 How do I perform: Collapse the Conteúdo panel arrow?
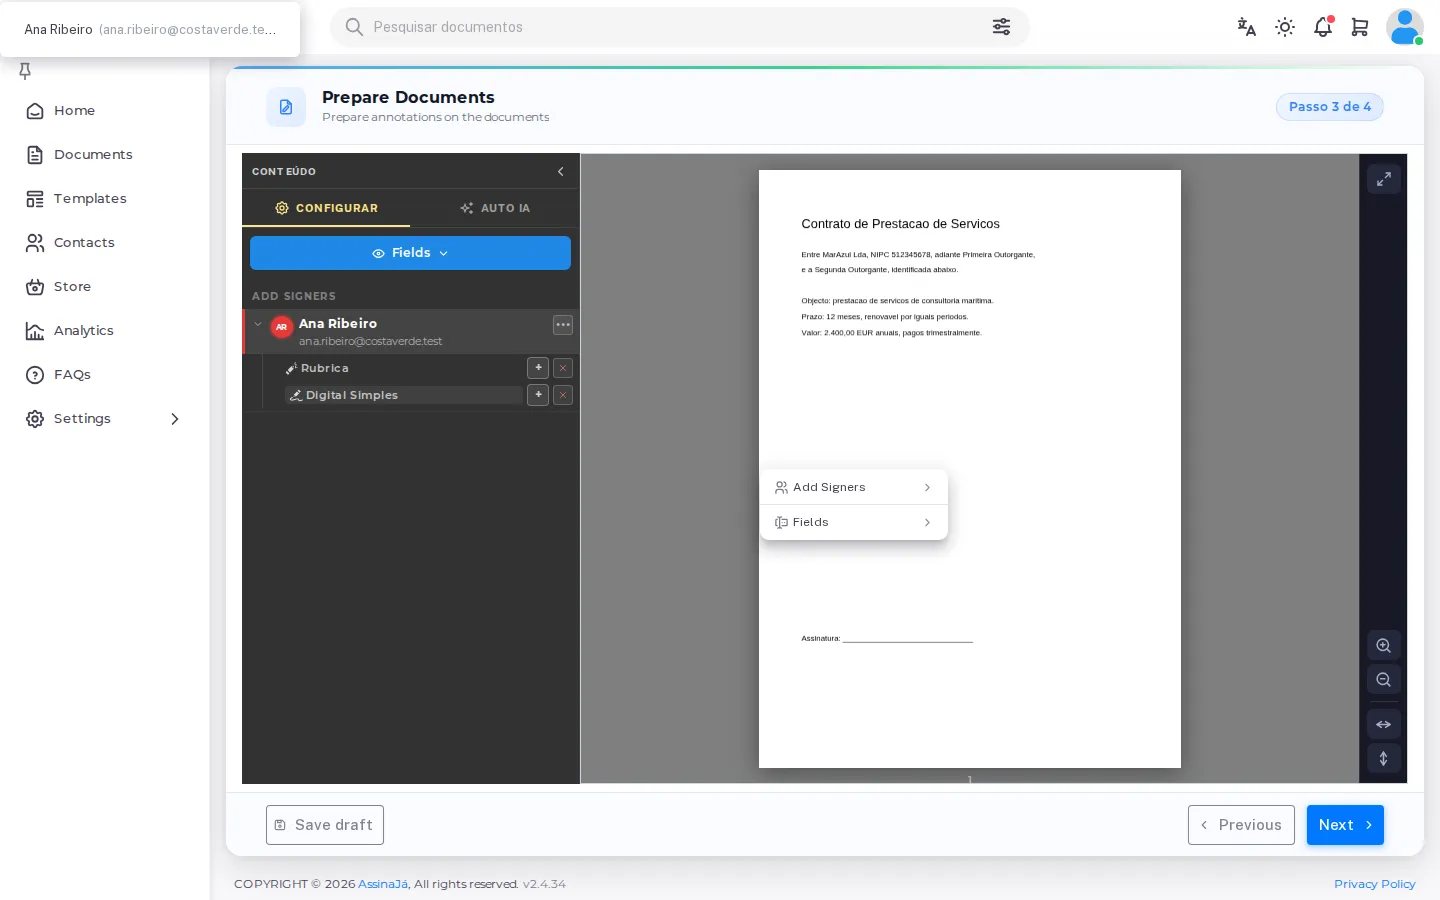pos(561,172)
